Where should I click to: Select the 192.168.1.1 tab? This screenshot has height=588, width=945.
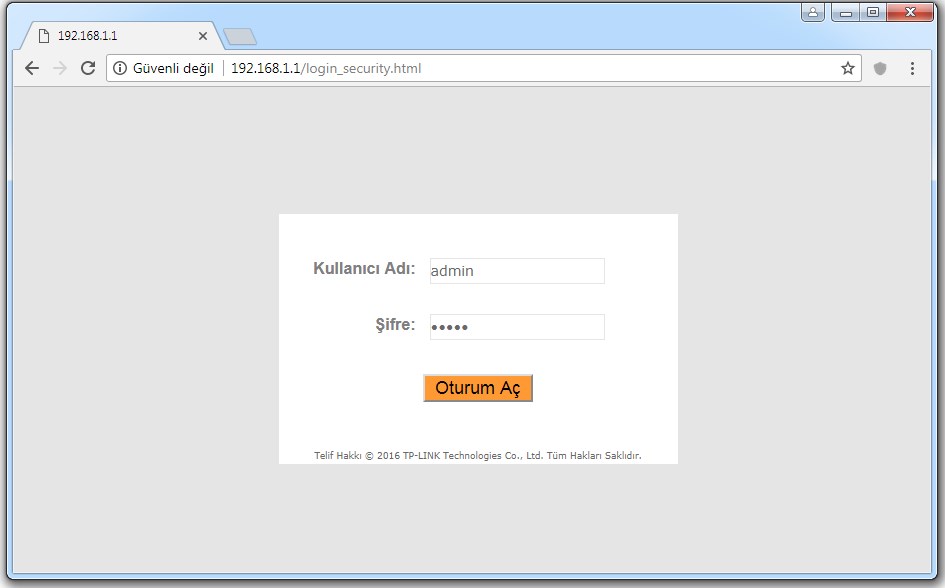110,35
